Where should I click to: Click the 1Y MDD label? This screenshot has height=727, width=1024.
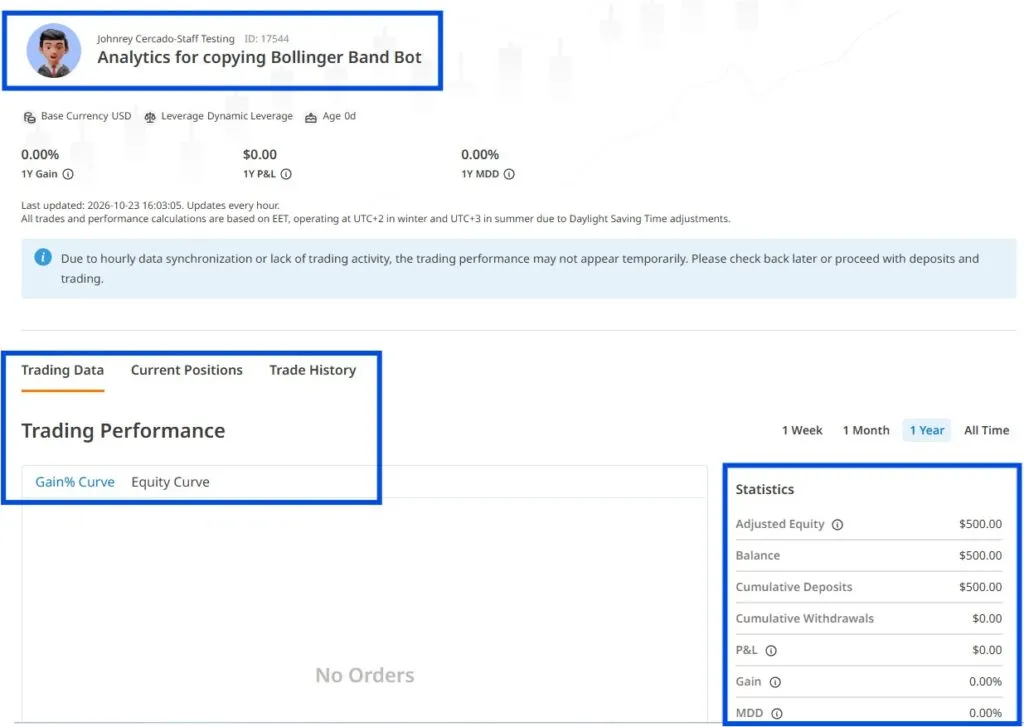(480, 174)
